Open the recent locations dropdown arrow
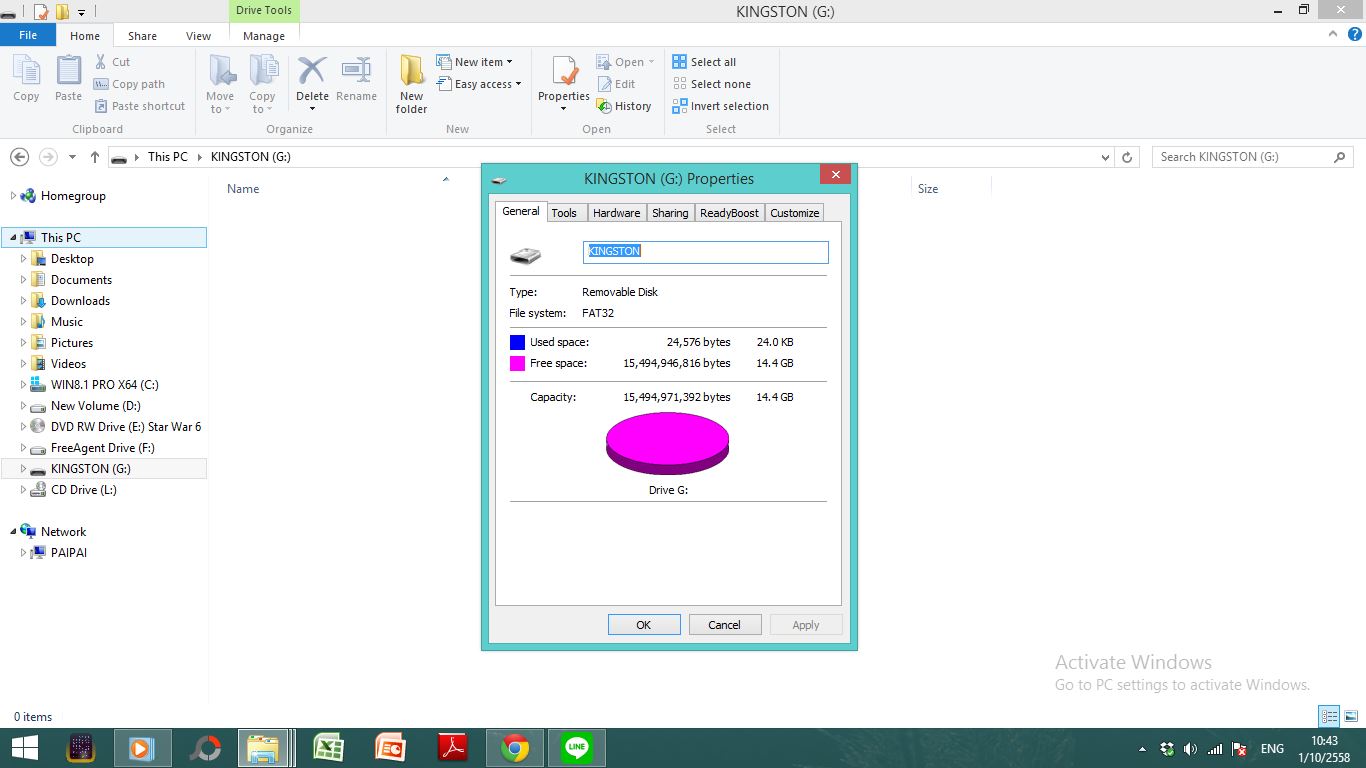This screenshot has width=1366, height=768. coord(72,157)
